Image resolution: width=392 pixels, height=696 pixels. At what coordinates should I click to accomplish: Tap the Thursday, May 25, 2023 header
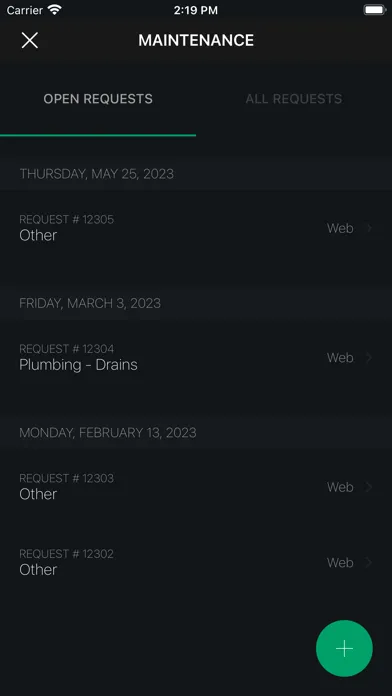tap(96, 174)
